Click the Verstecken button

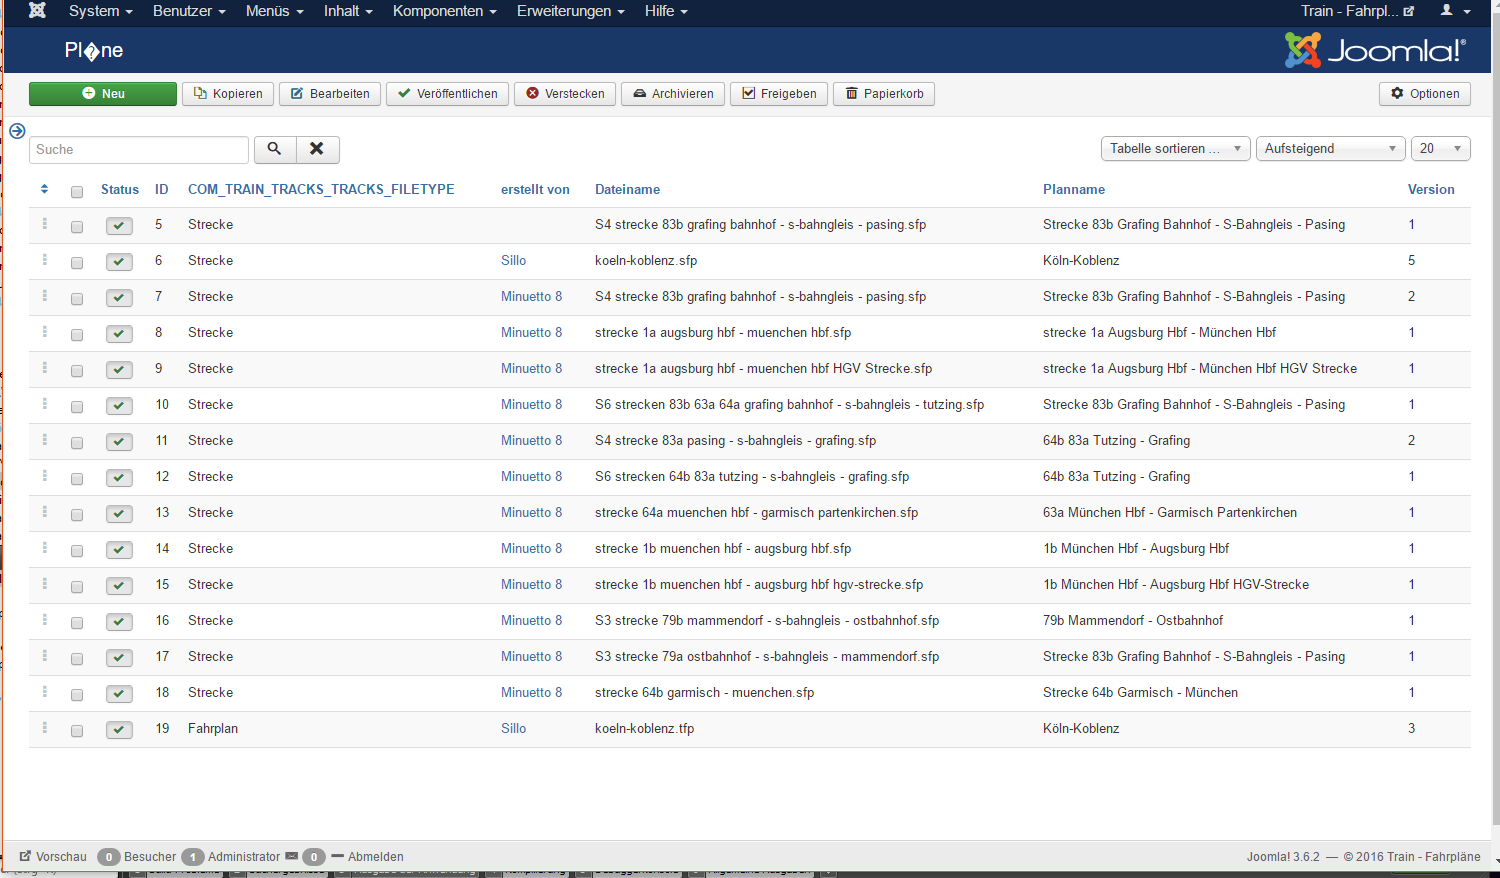coord(565,94)
